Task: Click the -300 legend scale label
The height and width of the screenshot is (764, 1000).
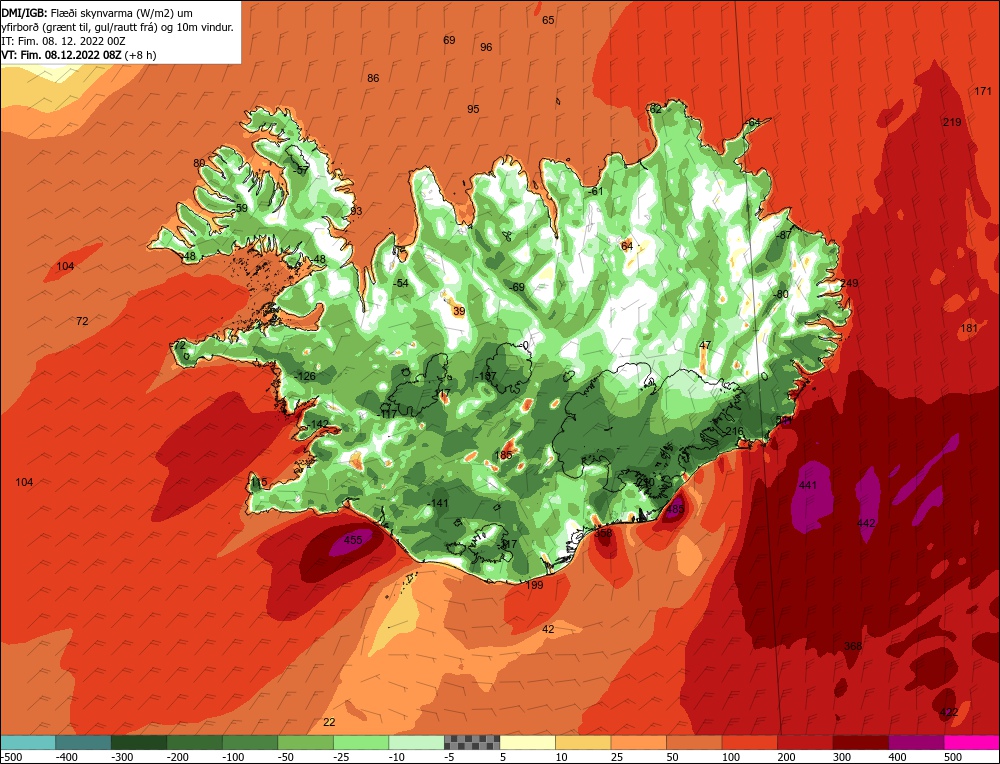Action: click(x=122, y=757)
